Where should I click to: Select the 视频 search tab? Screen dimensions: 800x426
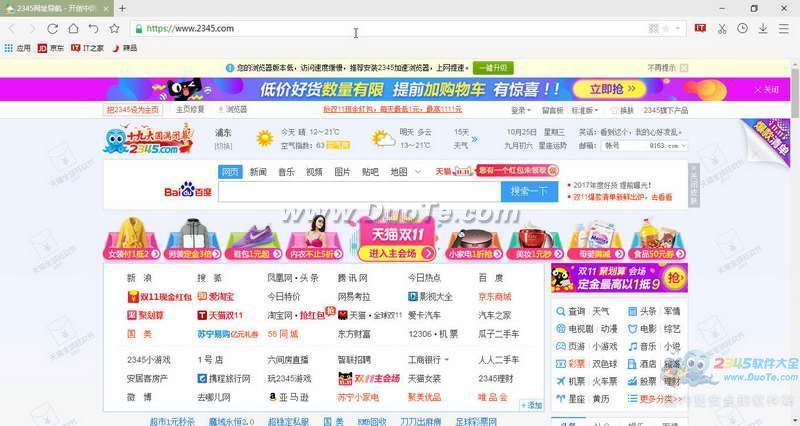point(314,171)
